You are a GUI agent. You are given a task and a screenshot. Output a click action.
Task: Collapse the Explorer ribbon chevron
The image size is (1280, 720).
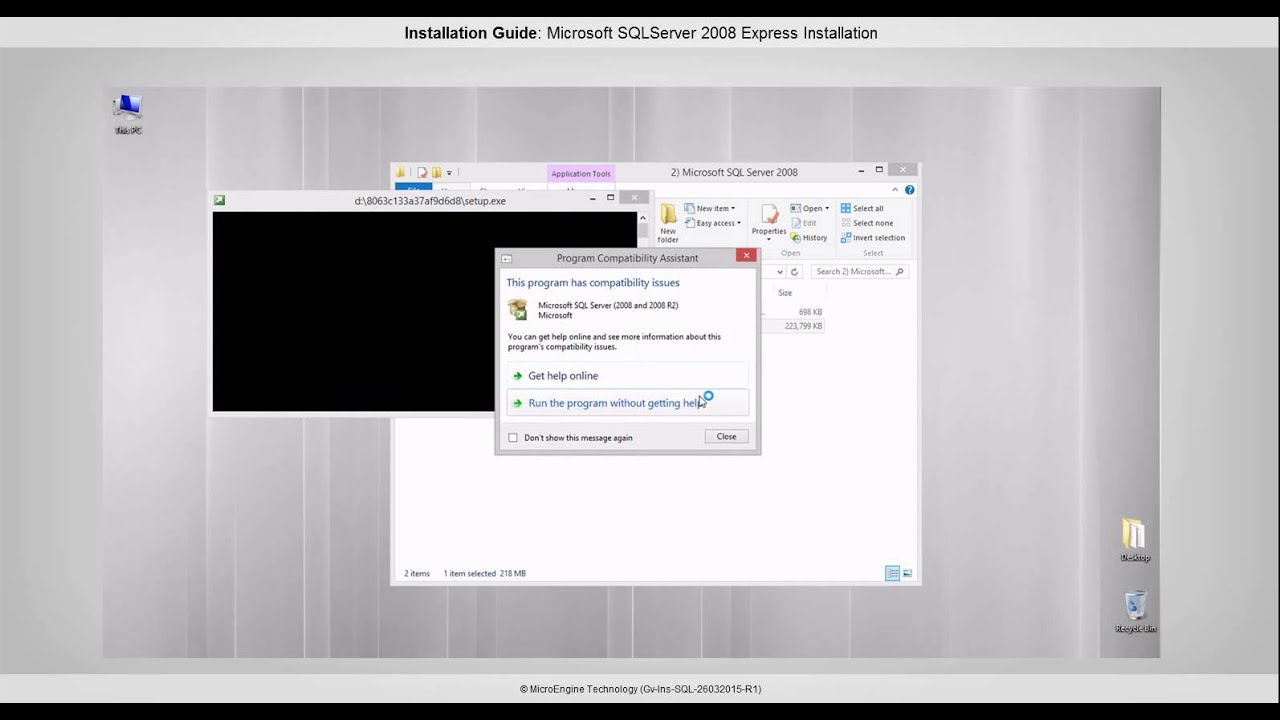coord(897,189)
